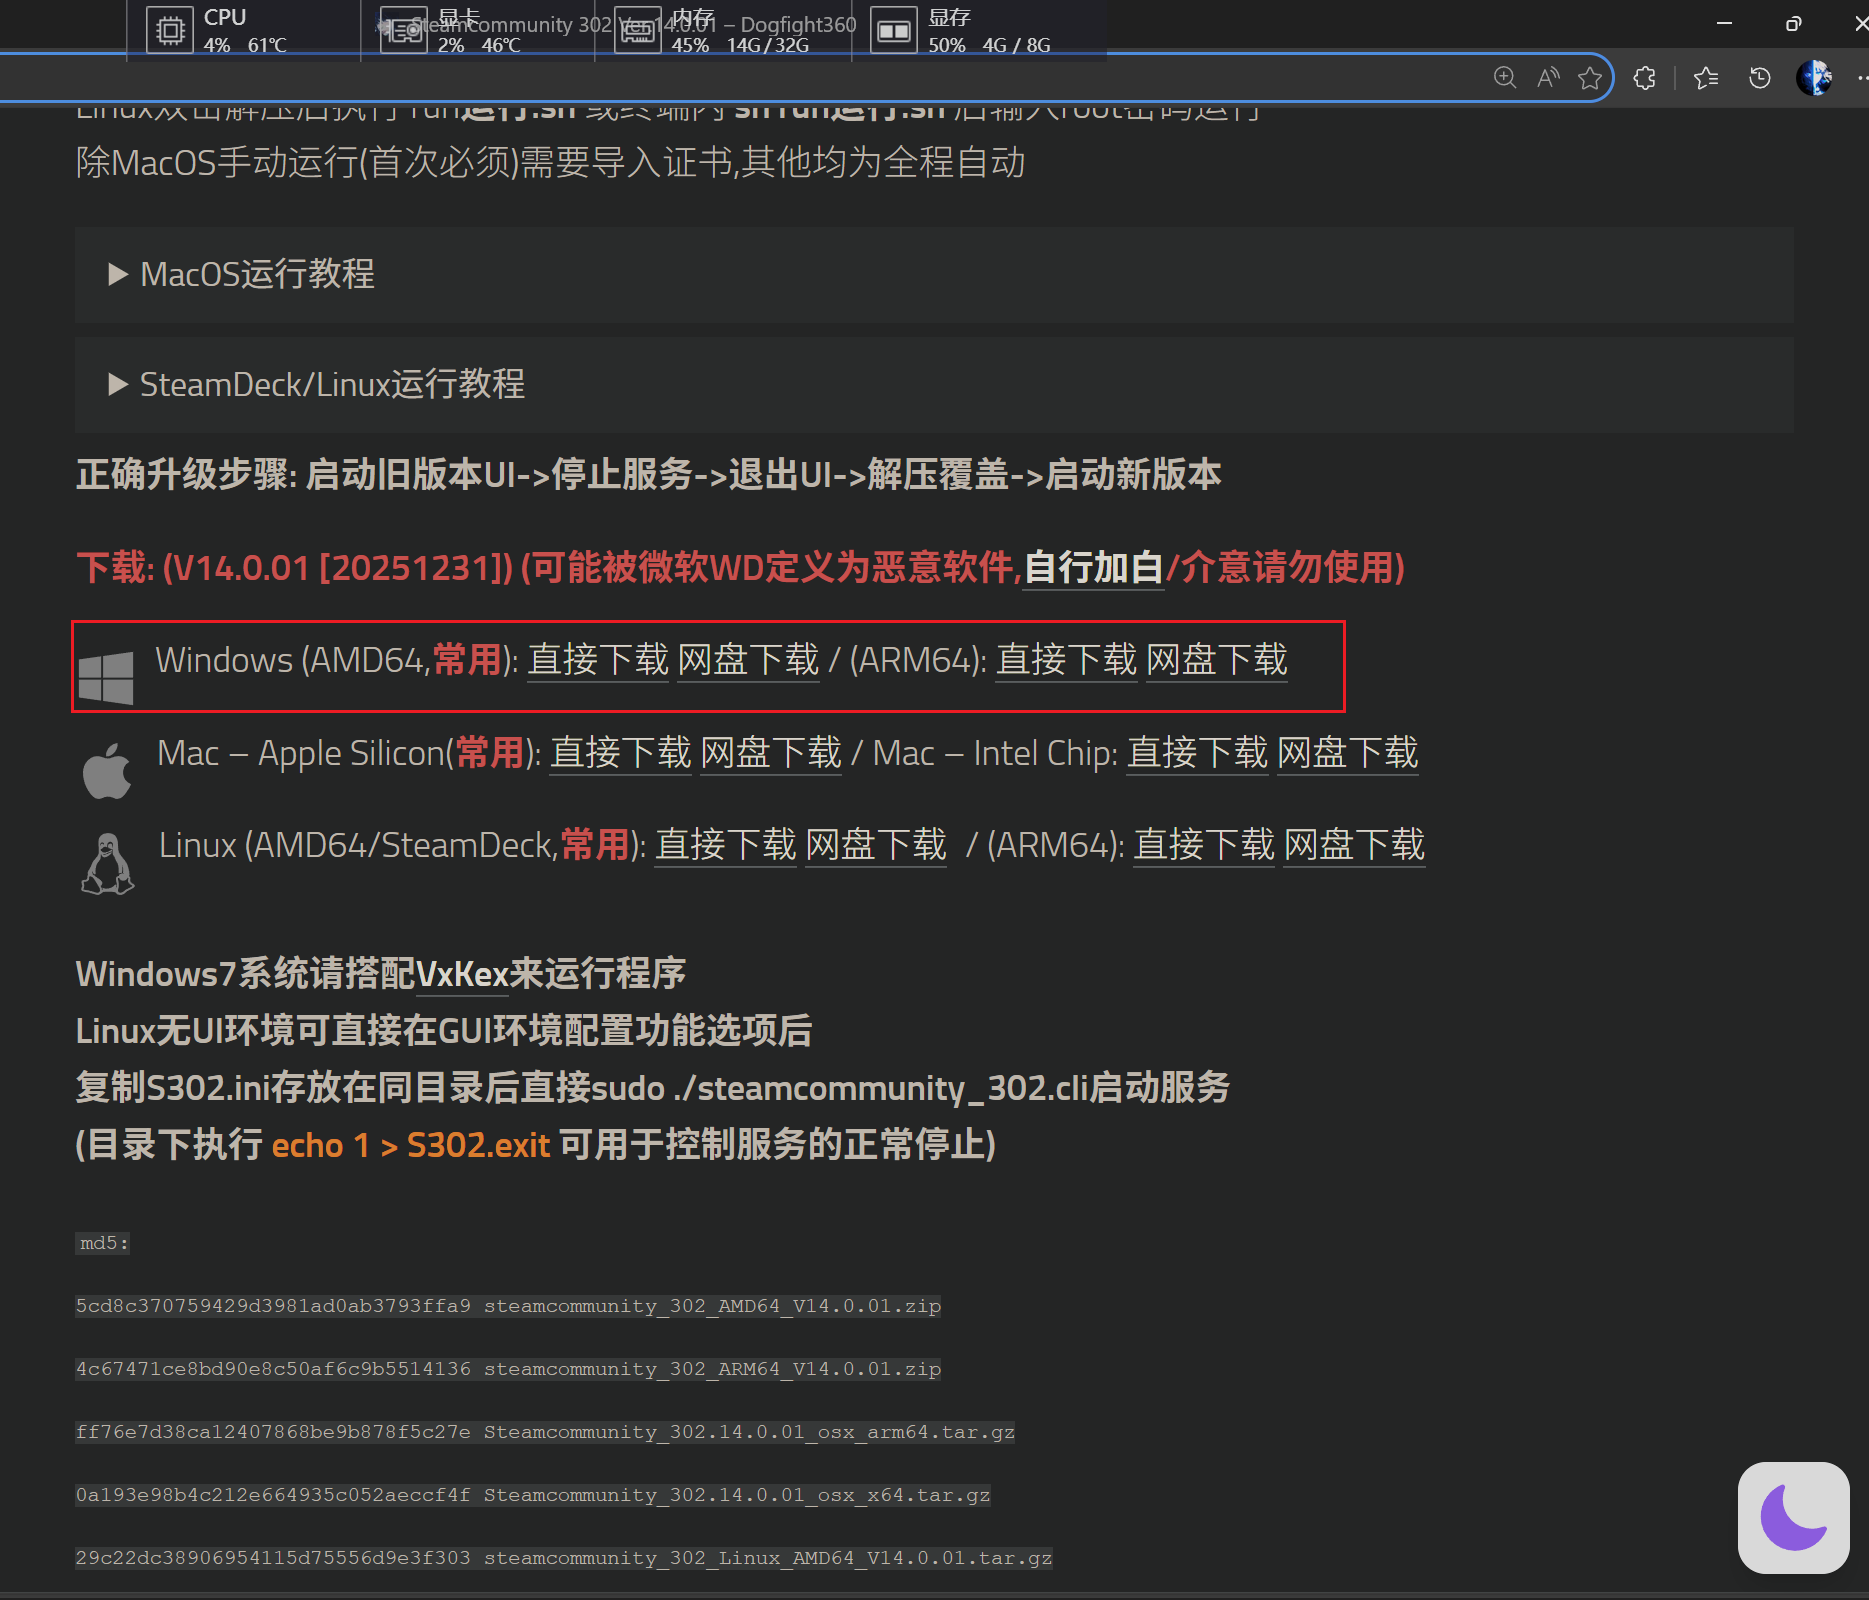Open browser Settings and more menu
The image size is (1869, 1600).
pos(1860,78)
